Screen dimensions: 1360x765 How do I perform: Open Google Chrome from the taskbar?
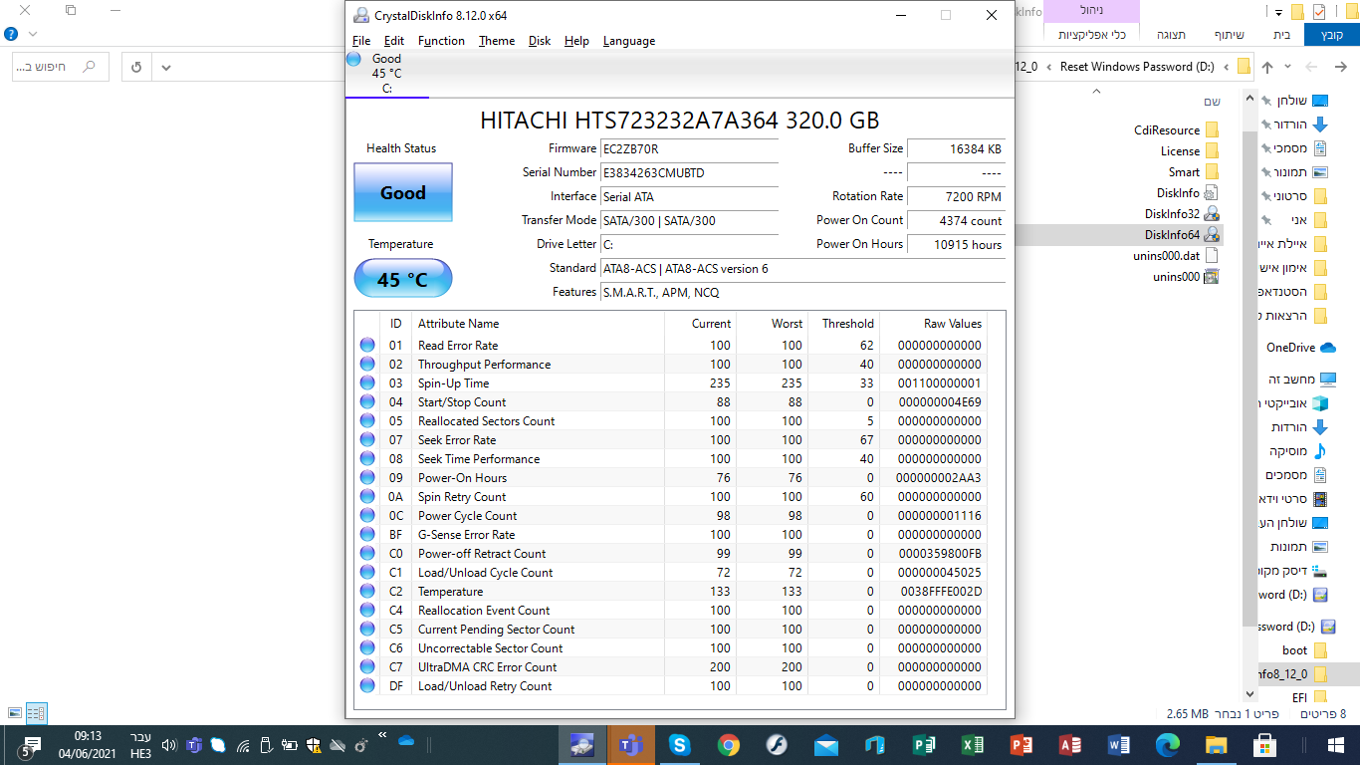[728, 745]
